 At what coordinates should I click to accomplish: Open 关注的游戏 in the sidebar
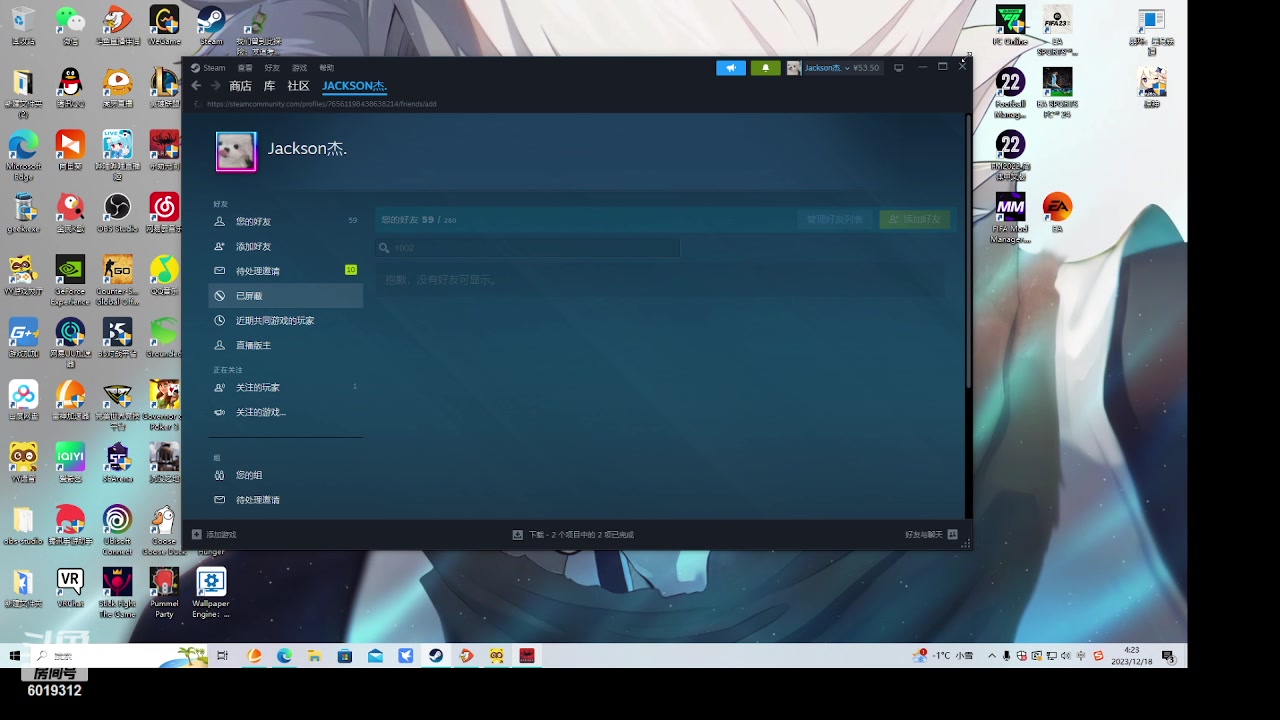pos(285,412)
